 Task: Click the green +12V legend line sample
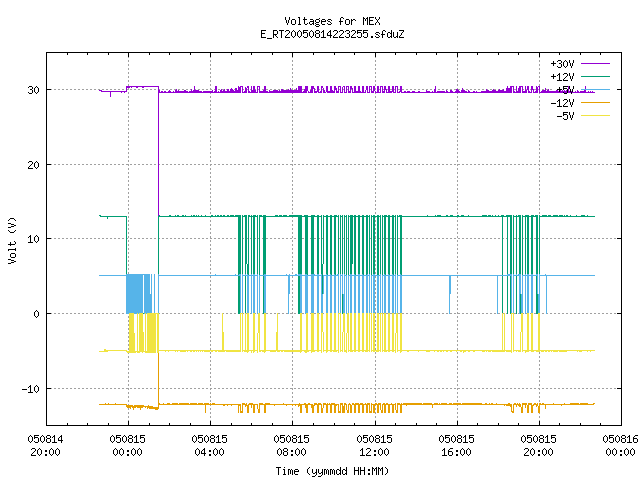595,76
